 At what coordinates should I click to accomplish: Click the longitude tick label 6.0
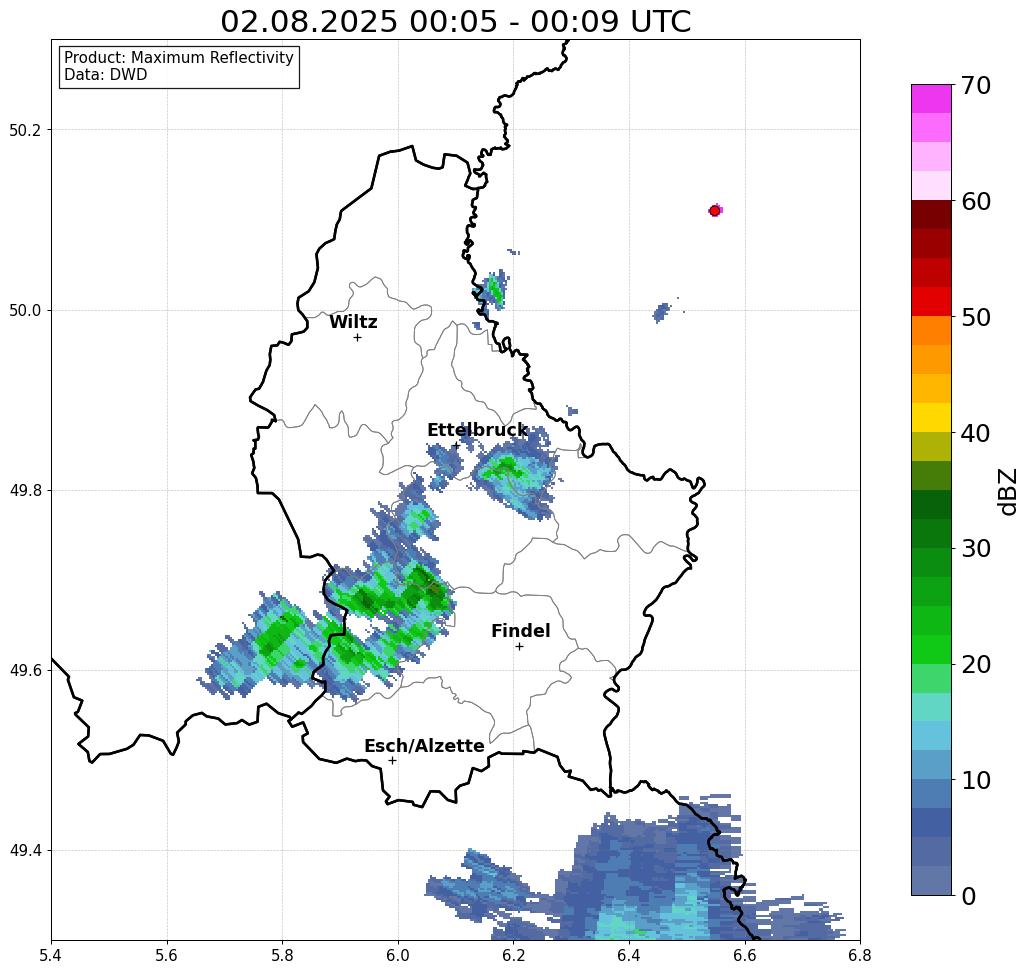click(398, 955)
